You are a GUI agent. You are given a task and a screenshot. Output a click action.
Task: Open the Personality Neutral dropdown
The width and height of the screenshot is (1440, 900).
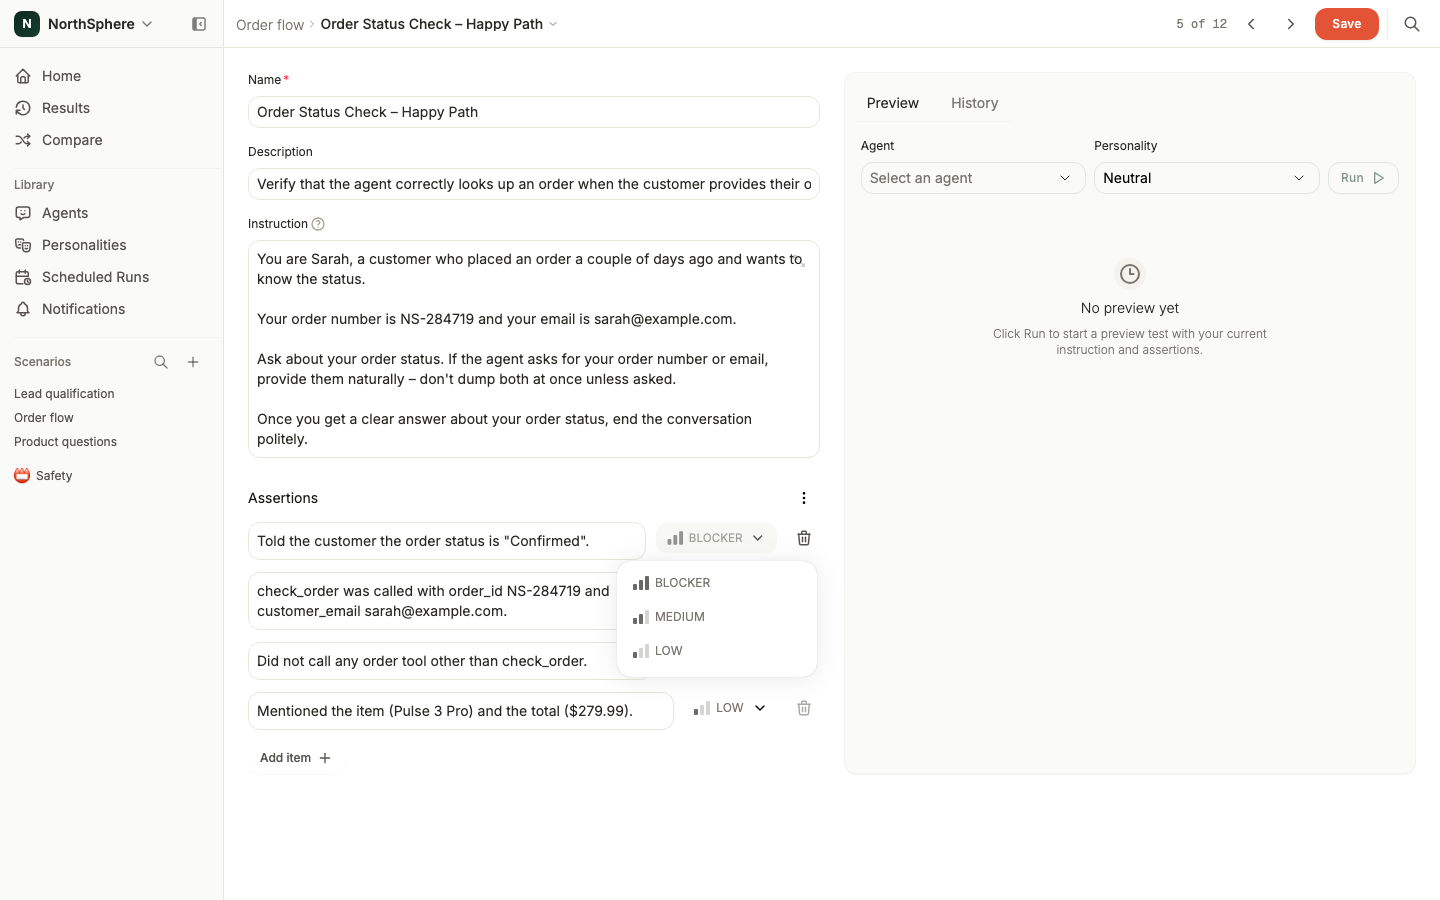(x=1207, y=178)
